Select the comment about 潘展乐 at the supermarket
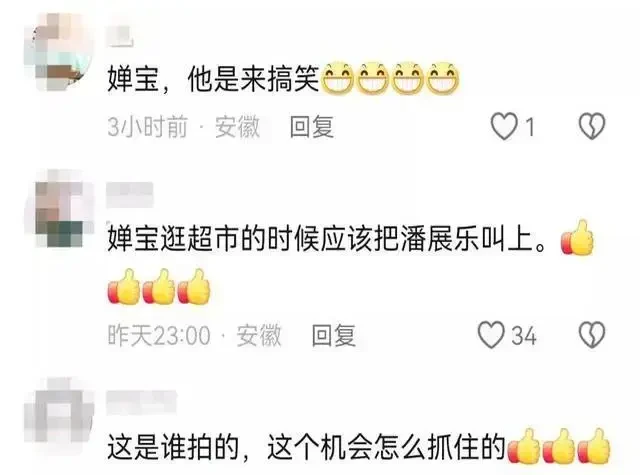Viewport: 640px width, 475px height. point(327,239)
